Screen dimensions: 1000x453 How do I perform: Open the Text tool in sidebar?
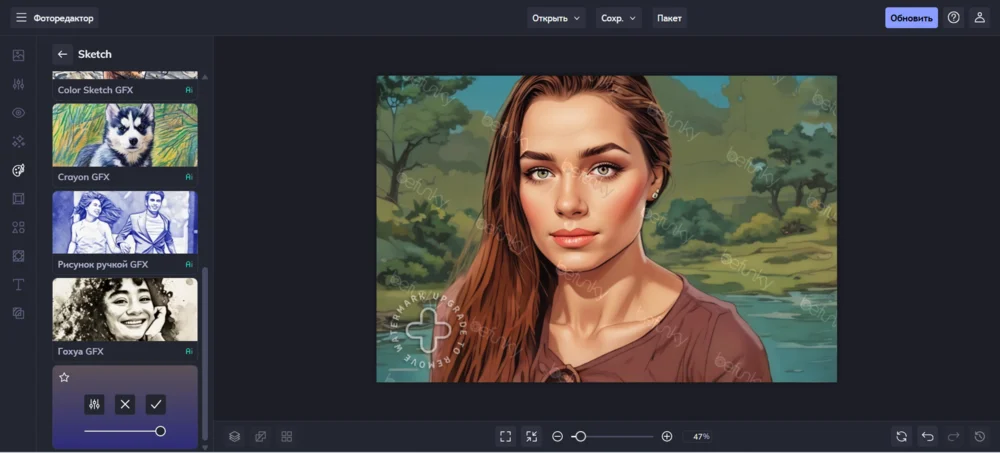18,285
